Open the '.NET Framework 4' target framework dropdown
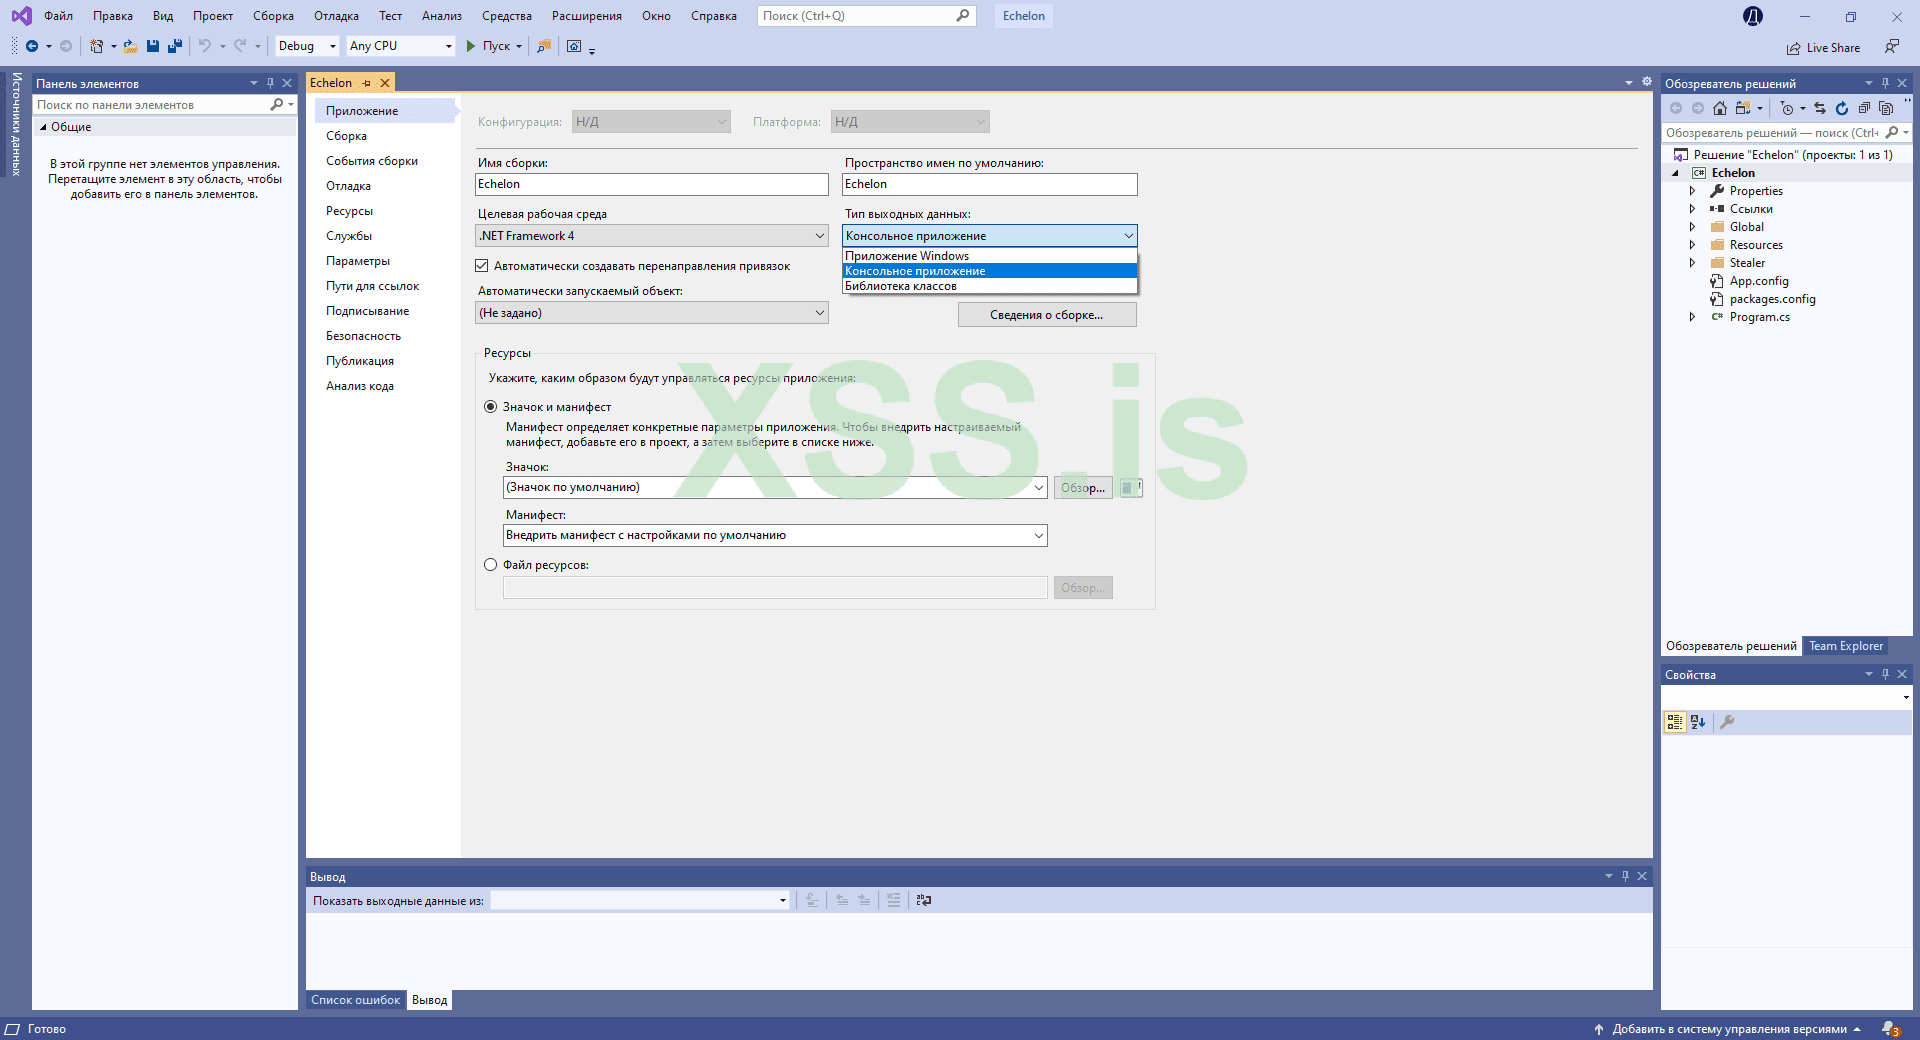The width and height of the screenshot is (1920, 1040). click(652, 236)
